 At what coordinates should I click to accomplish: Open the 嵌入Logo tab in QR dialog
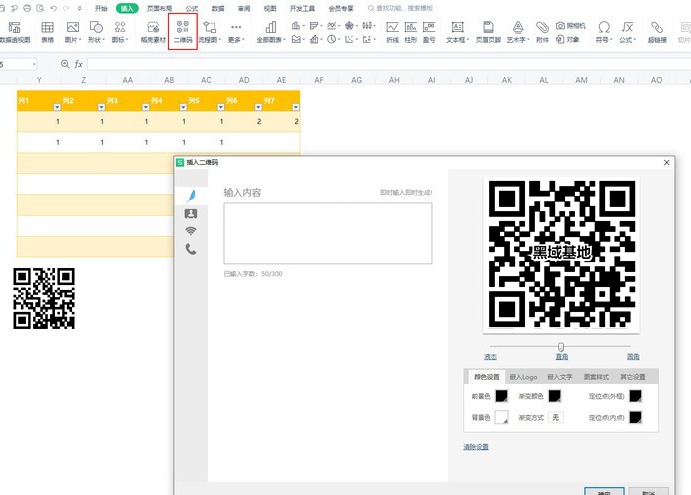pos(524,377)
